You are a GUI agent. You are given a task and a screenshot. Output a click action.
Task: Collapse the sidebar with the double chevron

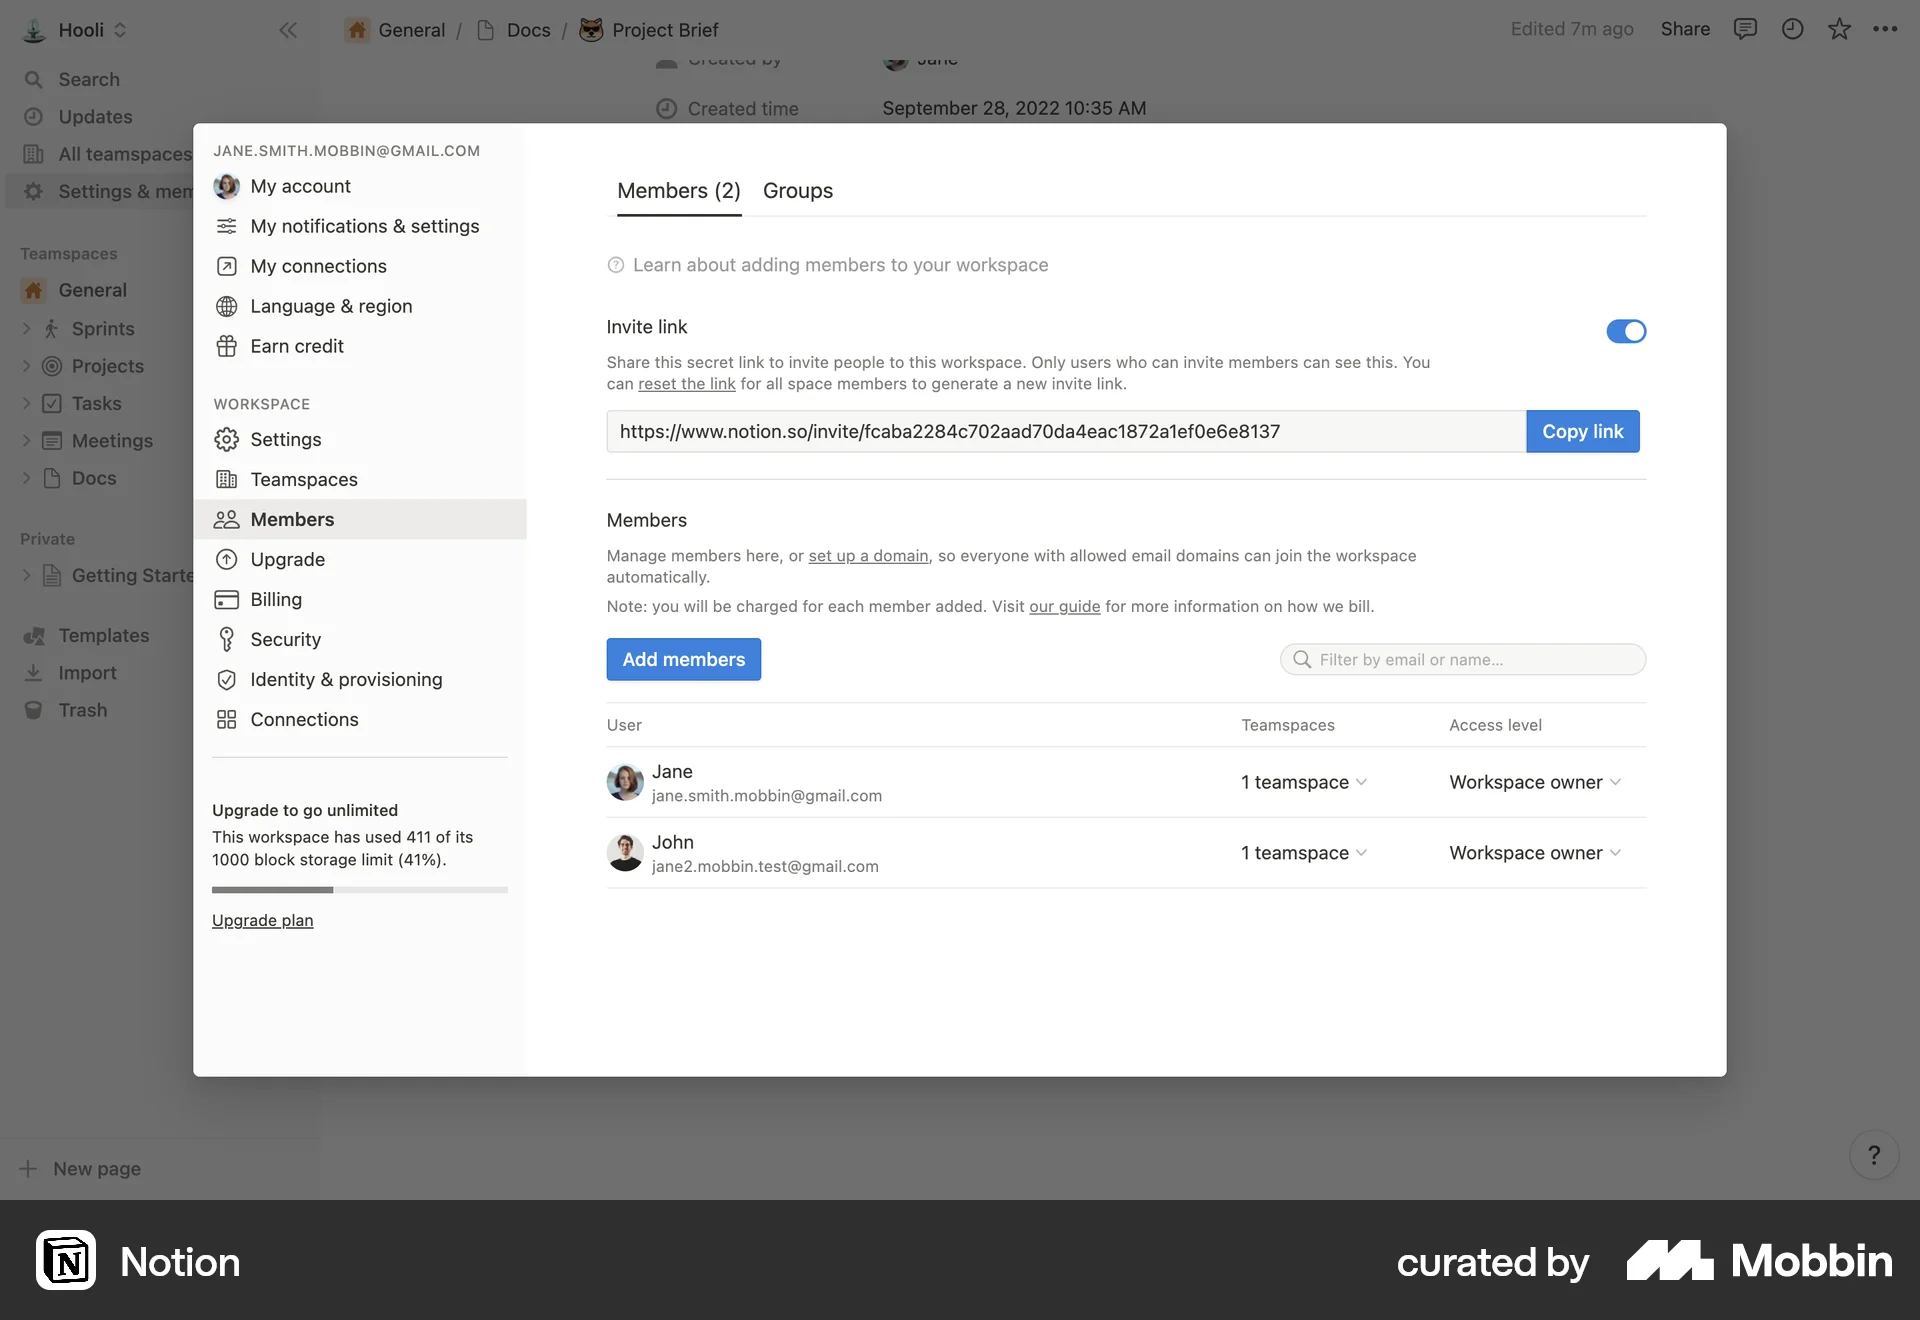289,30
